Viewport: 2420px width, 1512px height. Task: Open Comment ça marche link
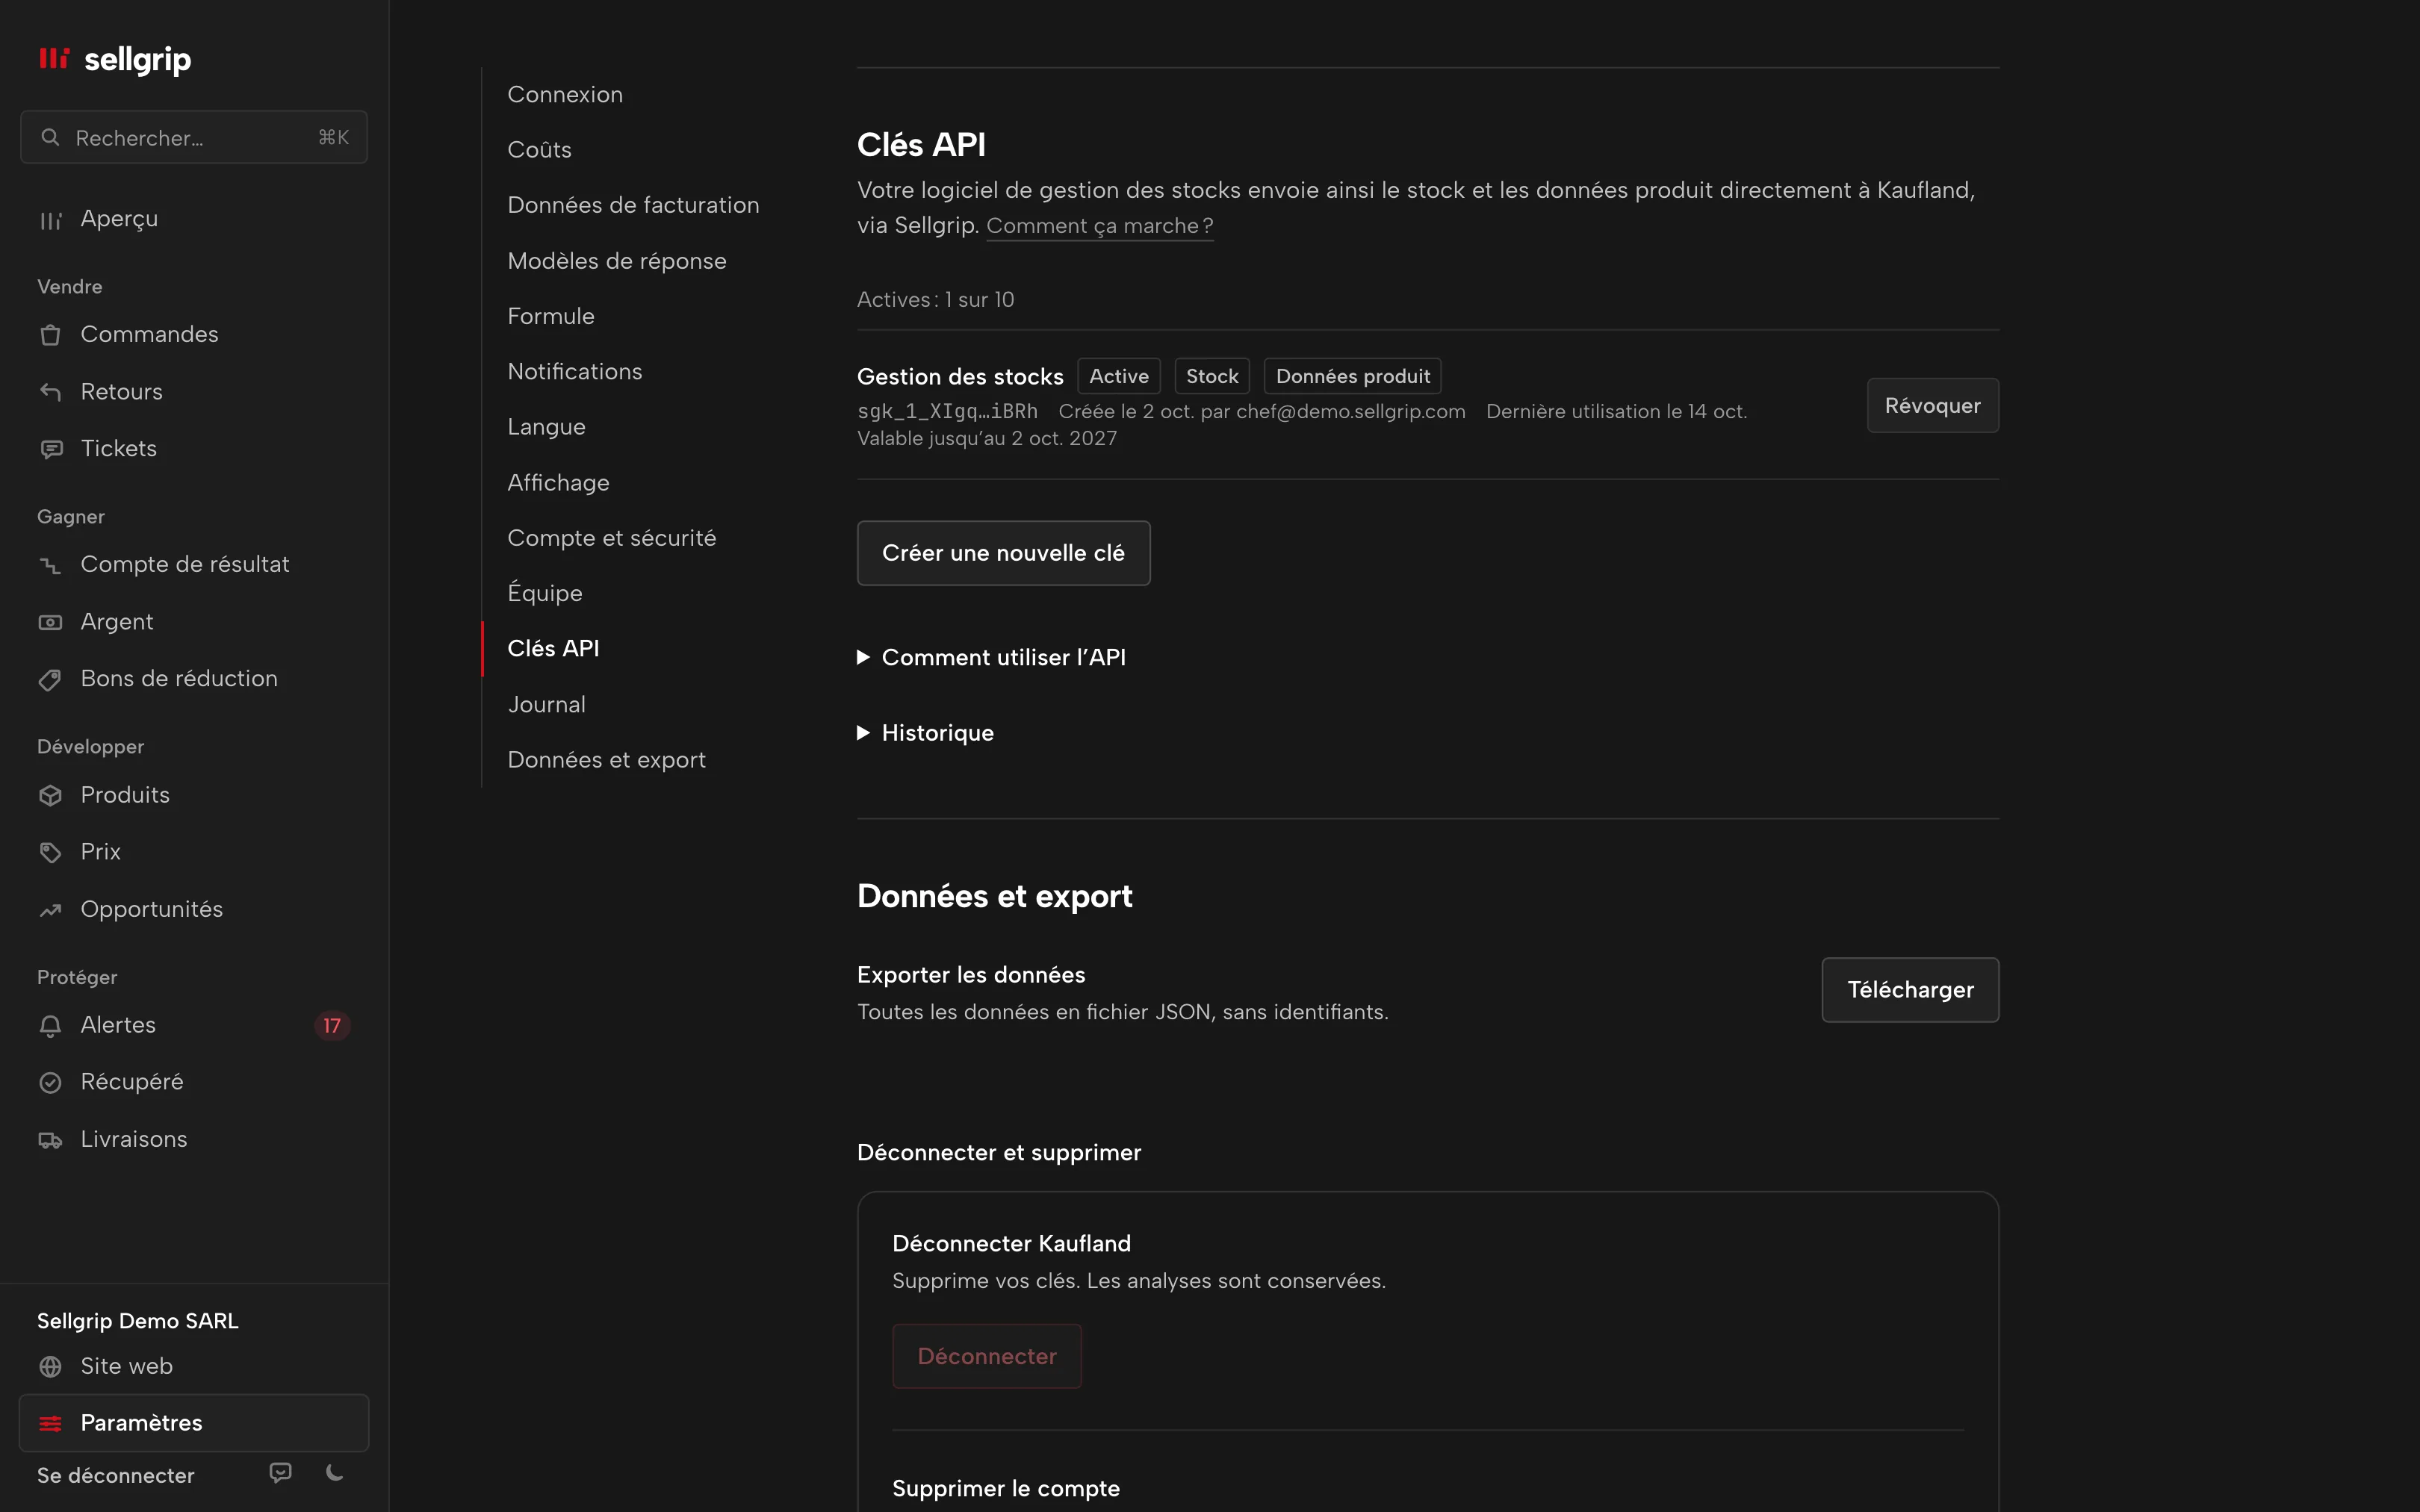[x=1099, y=226]
